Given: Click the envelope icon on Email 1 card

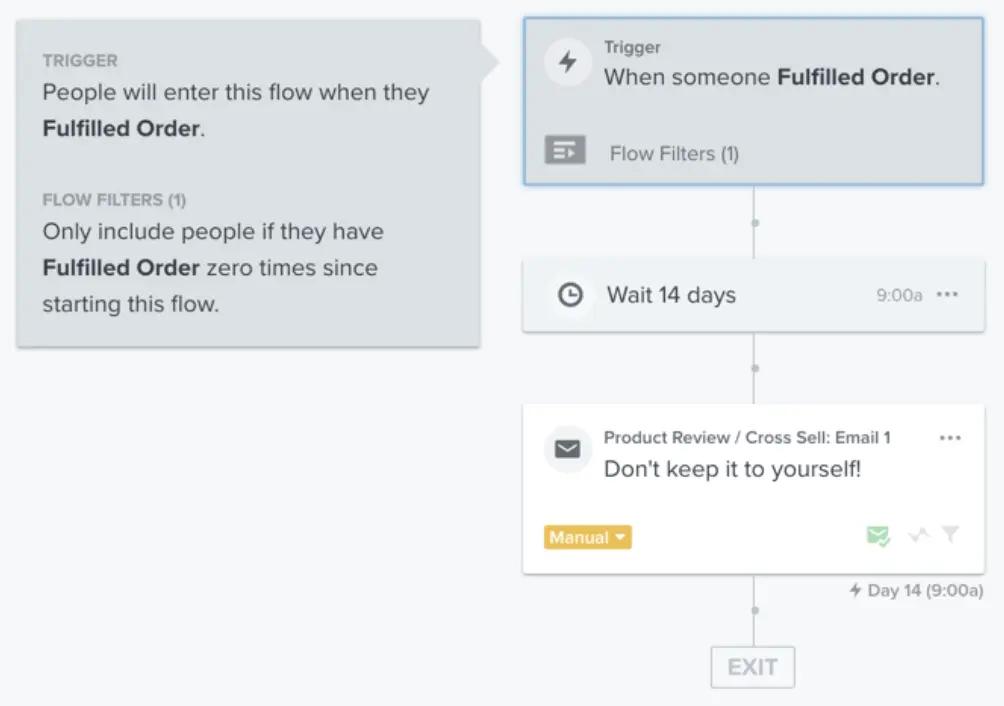Looking at the screenshot, I should click(567, 449).
